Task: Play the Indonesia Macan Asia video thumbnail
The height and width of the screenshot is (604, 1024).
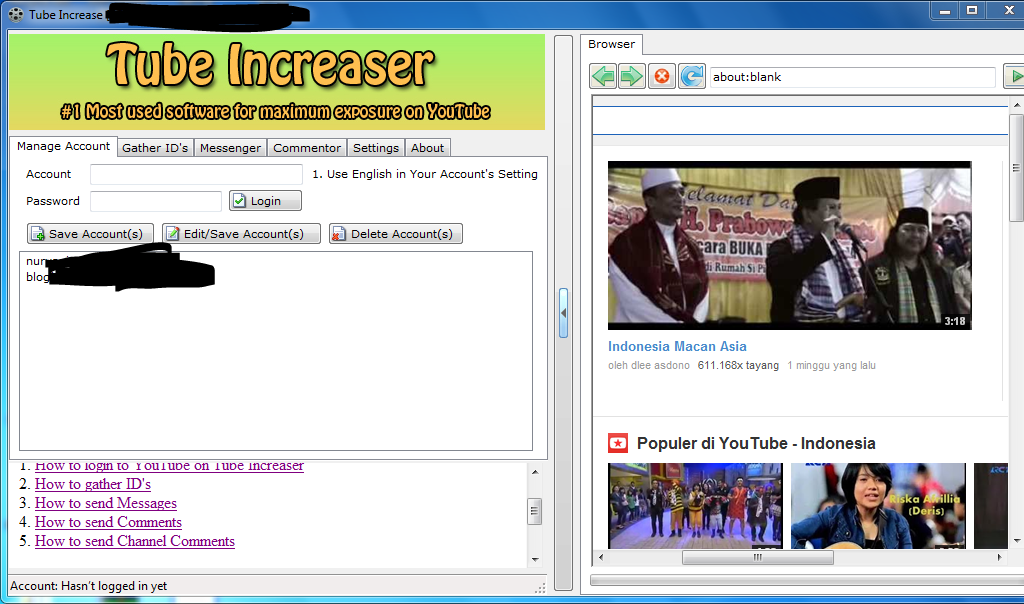Action: pos(790,246)
